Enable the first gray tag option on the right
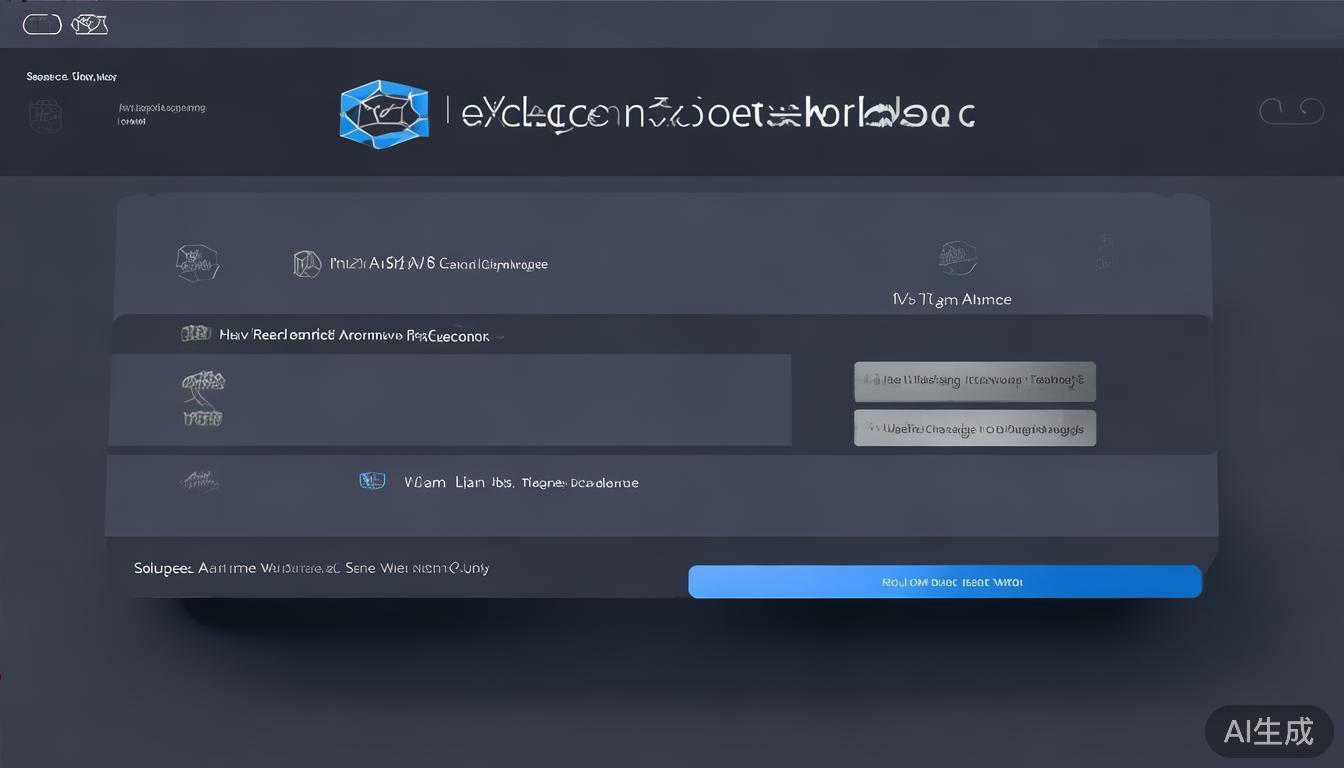Viewport: 1344px width, 768px height. click(x=974, y=381)
